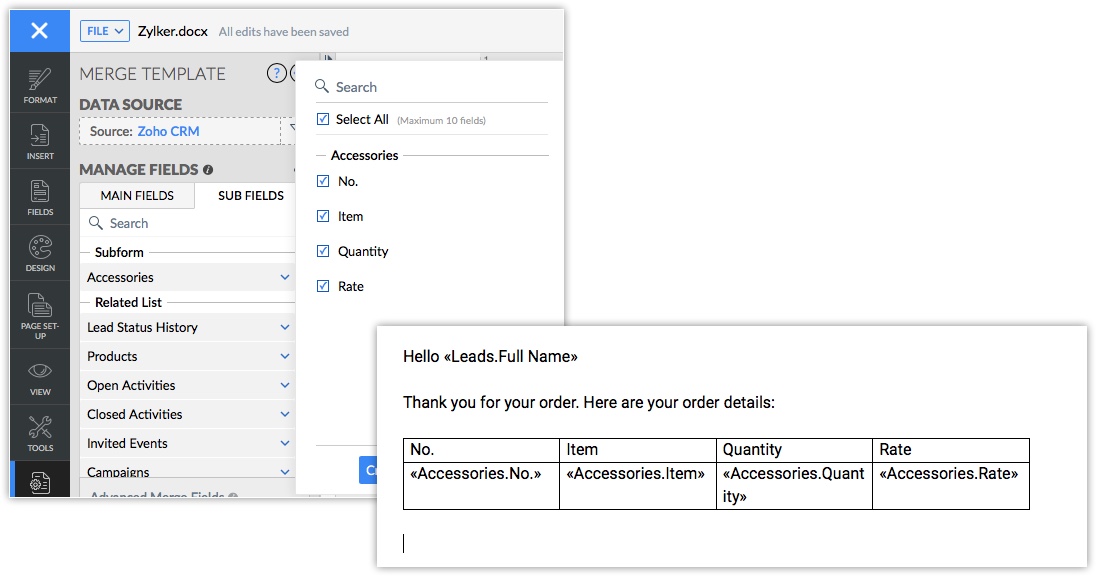Toggle the Rate field checkbox
This screenshot has height=583, width=1096.
(x=323, y=286)
